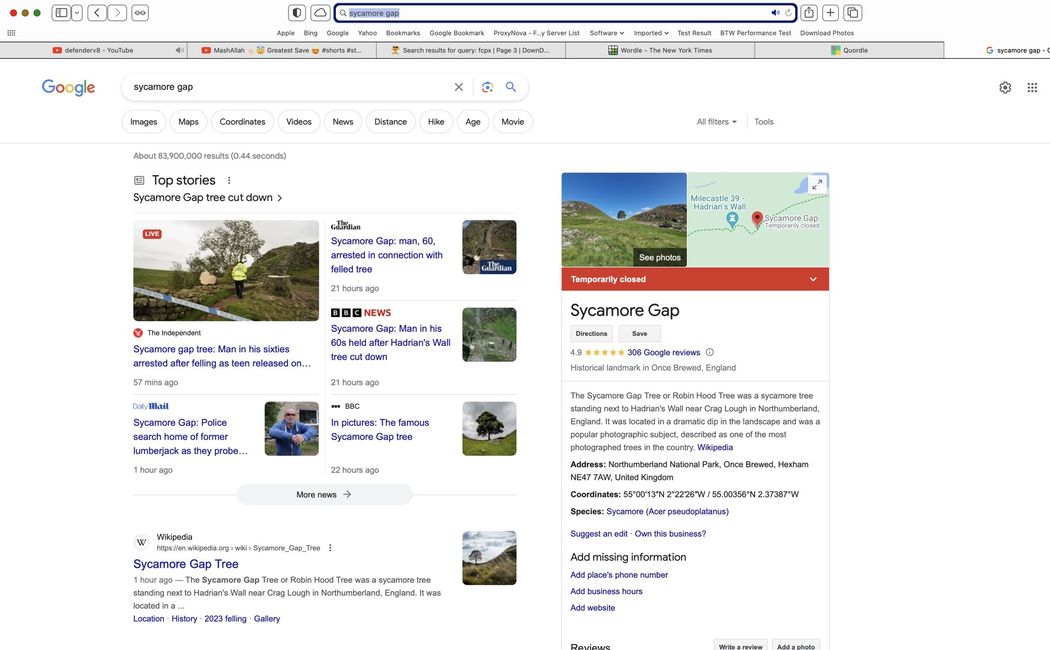Image resolution: width=1050 pixels, height=650 pixels.
Task: Search by image with Lens icon
Action: click(487, 87)
